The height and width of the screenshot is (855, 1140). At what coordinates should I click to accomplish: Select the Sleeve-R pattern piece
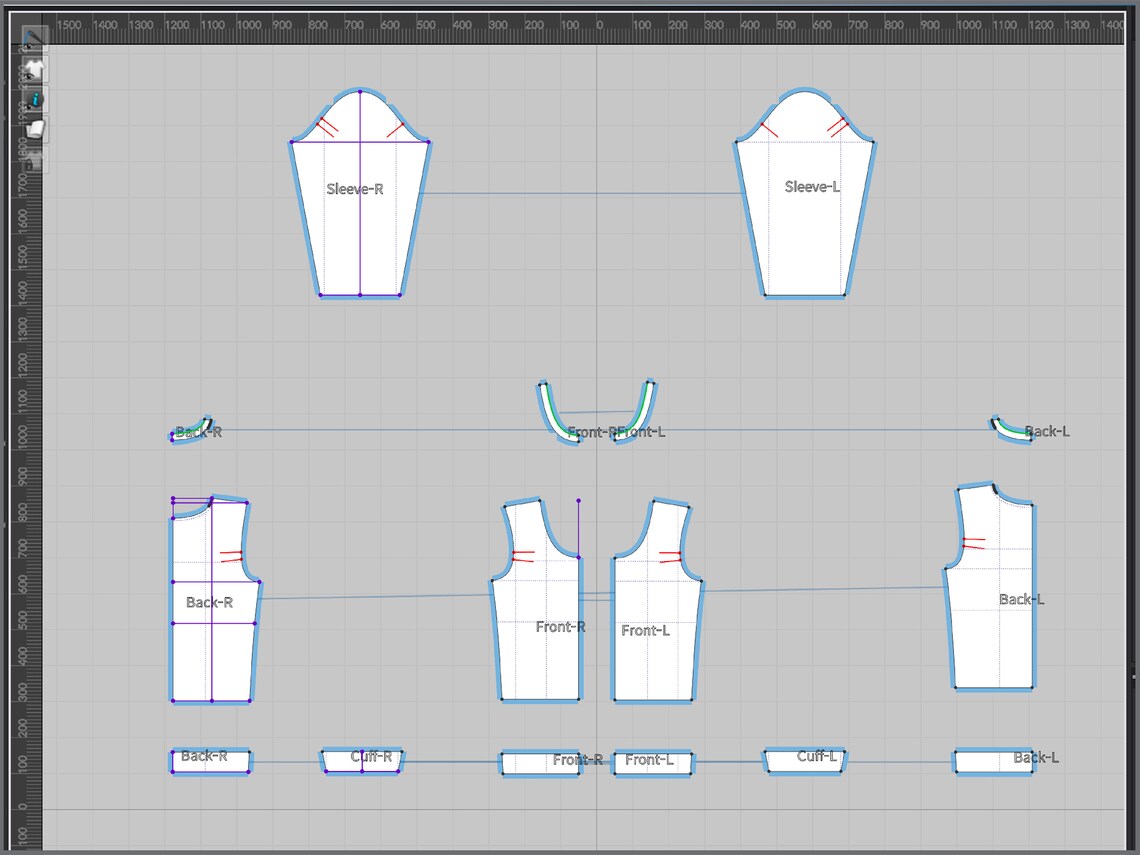(360, 211)
